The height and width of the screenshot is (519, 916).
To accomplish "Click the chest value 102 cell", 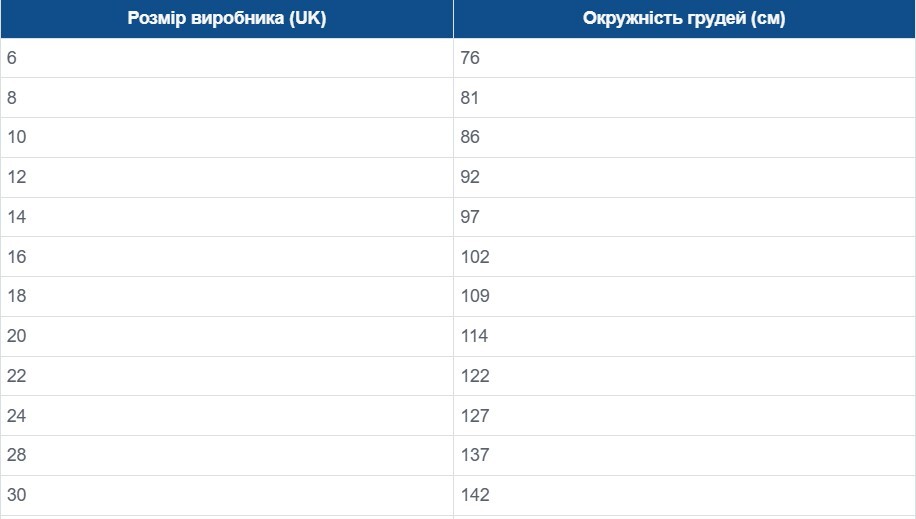I will coord(475,257).
